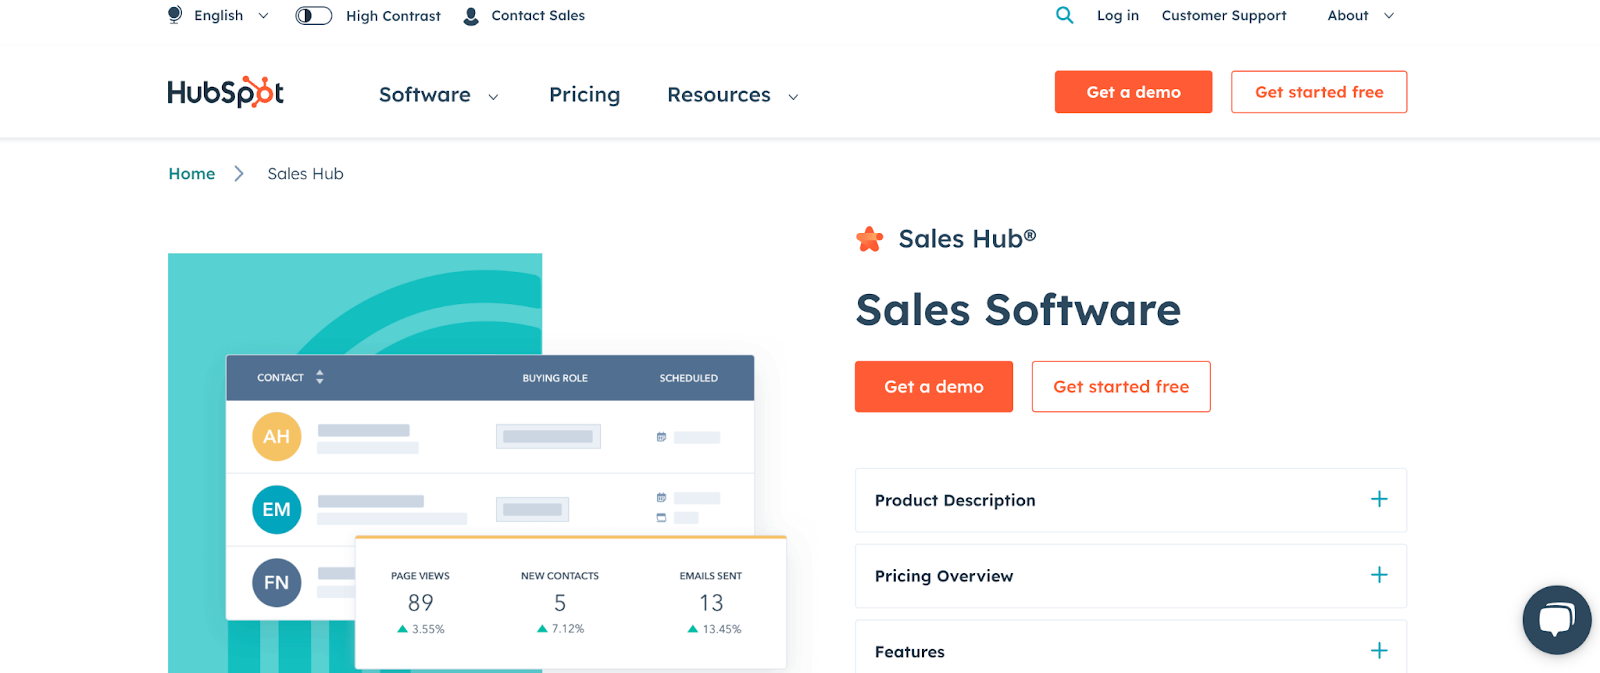Expand the Features section

1131,647
